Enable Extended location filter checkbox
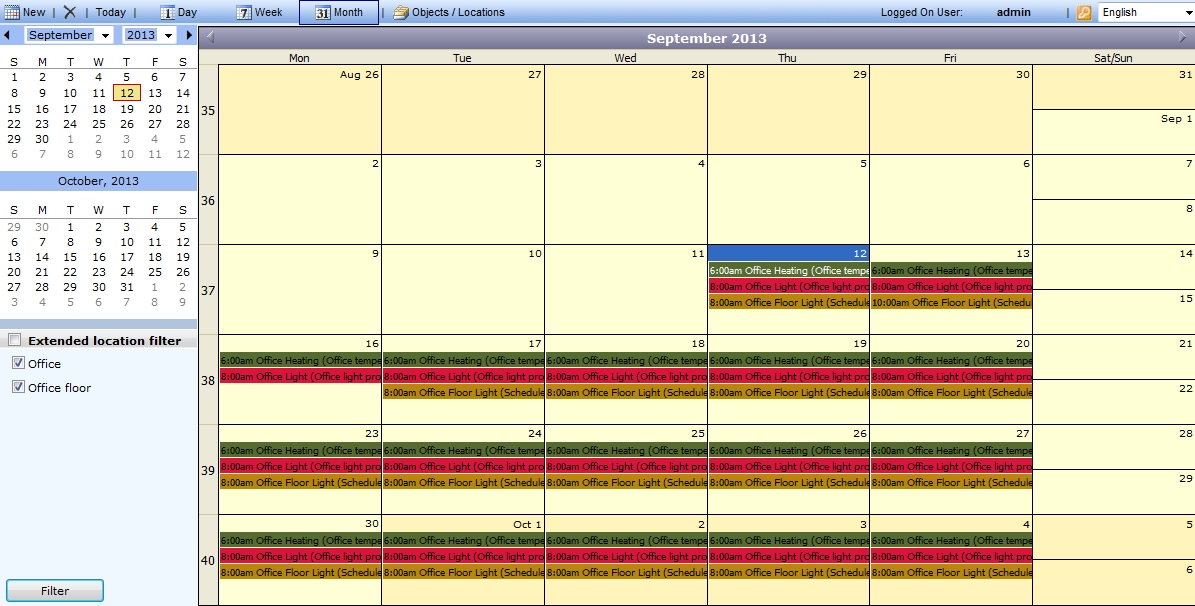1195x606 pixels. coord(15,341)
